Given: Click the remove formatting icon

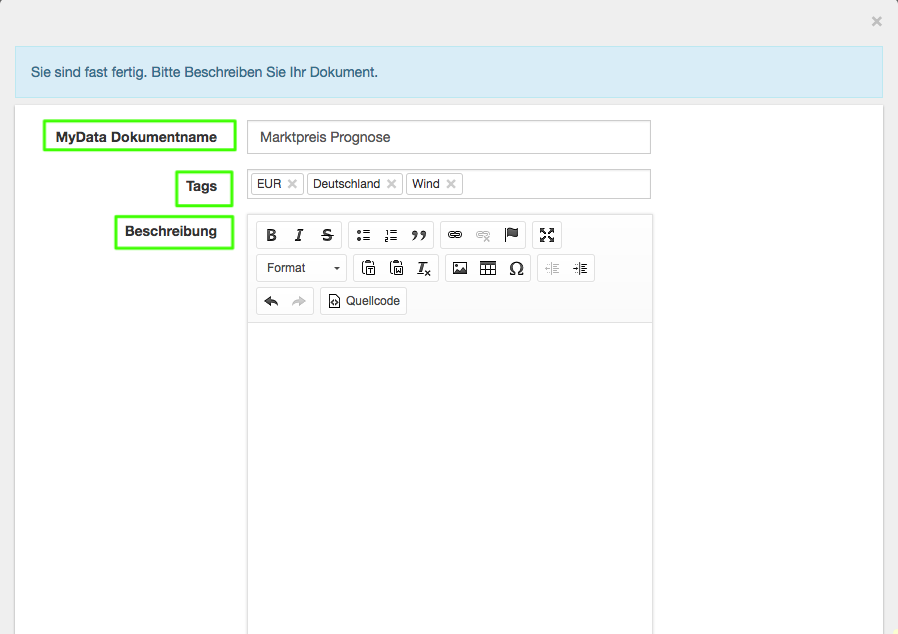Looking at the screenshot, I should tap(424, 268).
